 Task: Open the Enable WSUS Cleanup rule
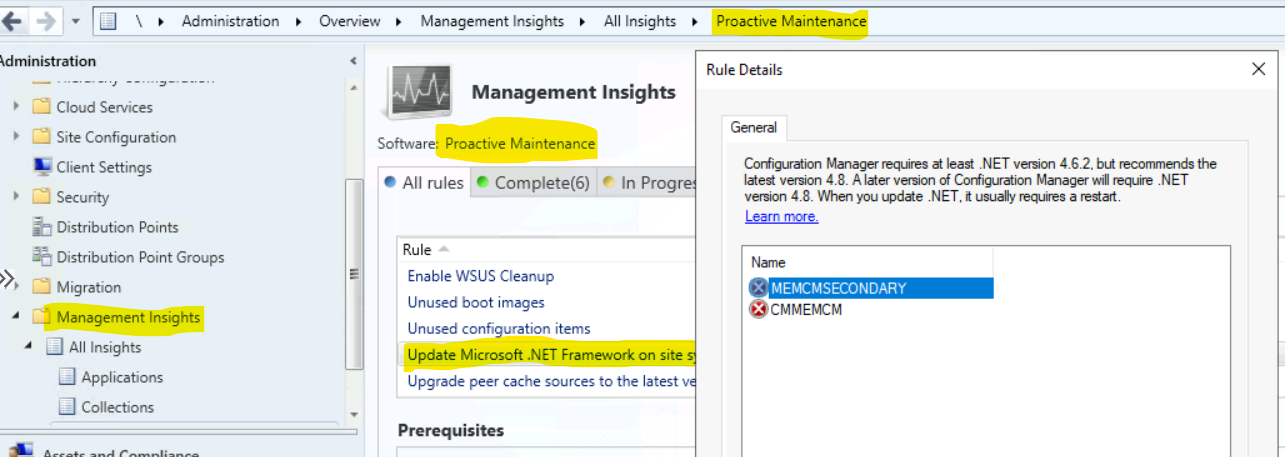point(480,276)
